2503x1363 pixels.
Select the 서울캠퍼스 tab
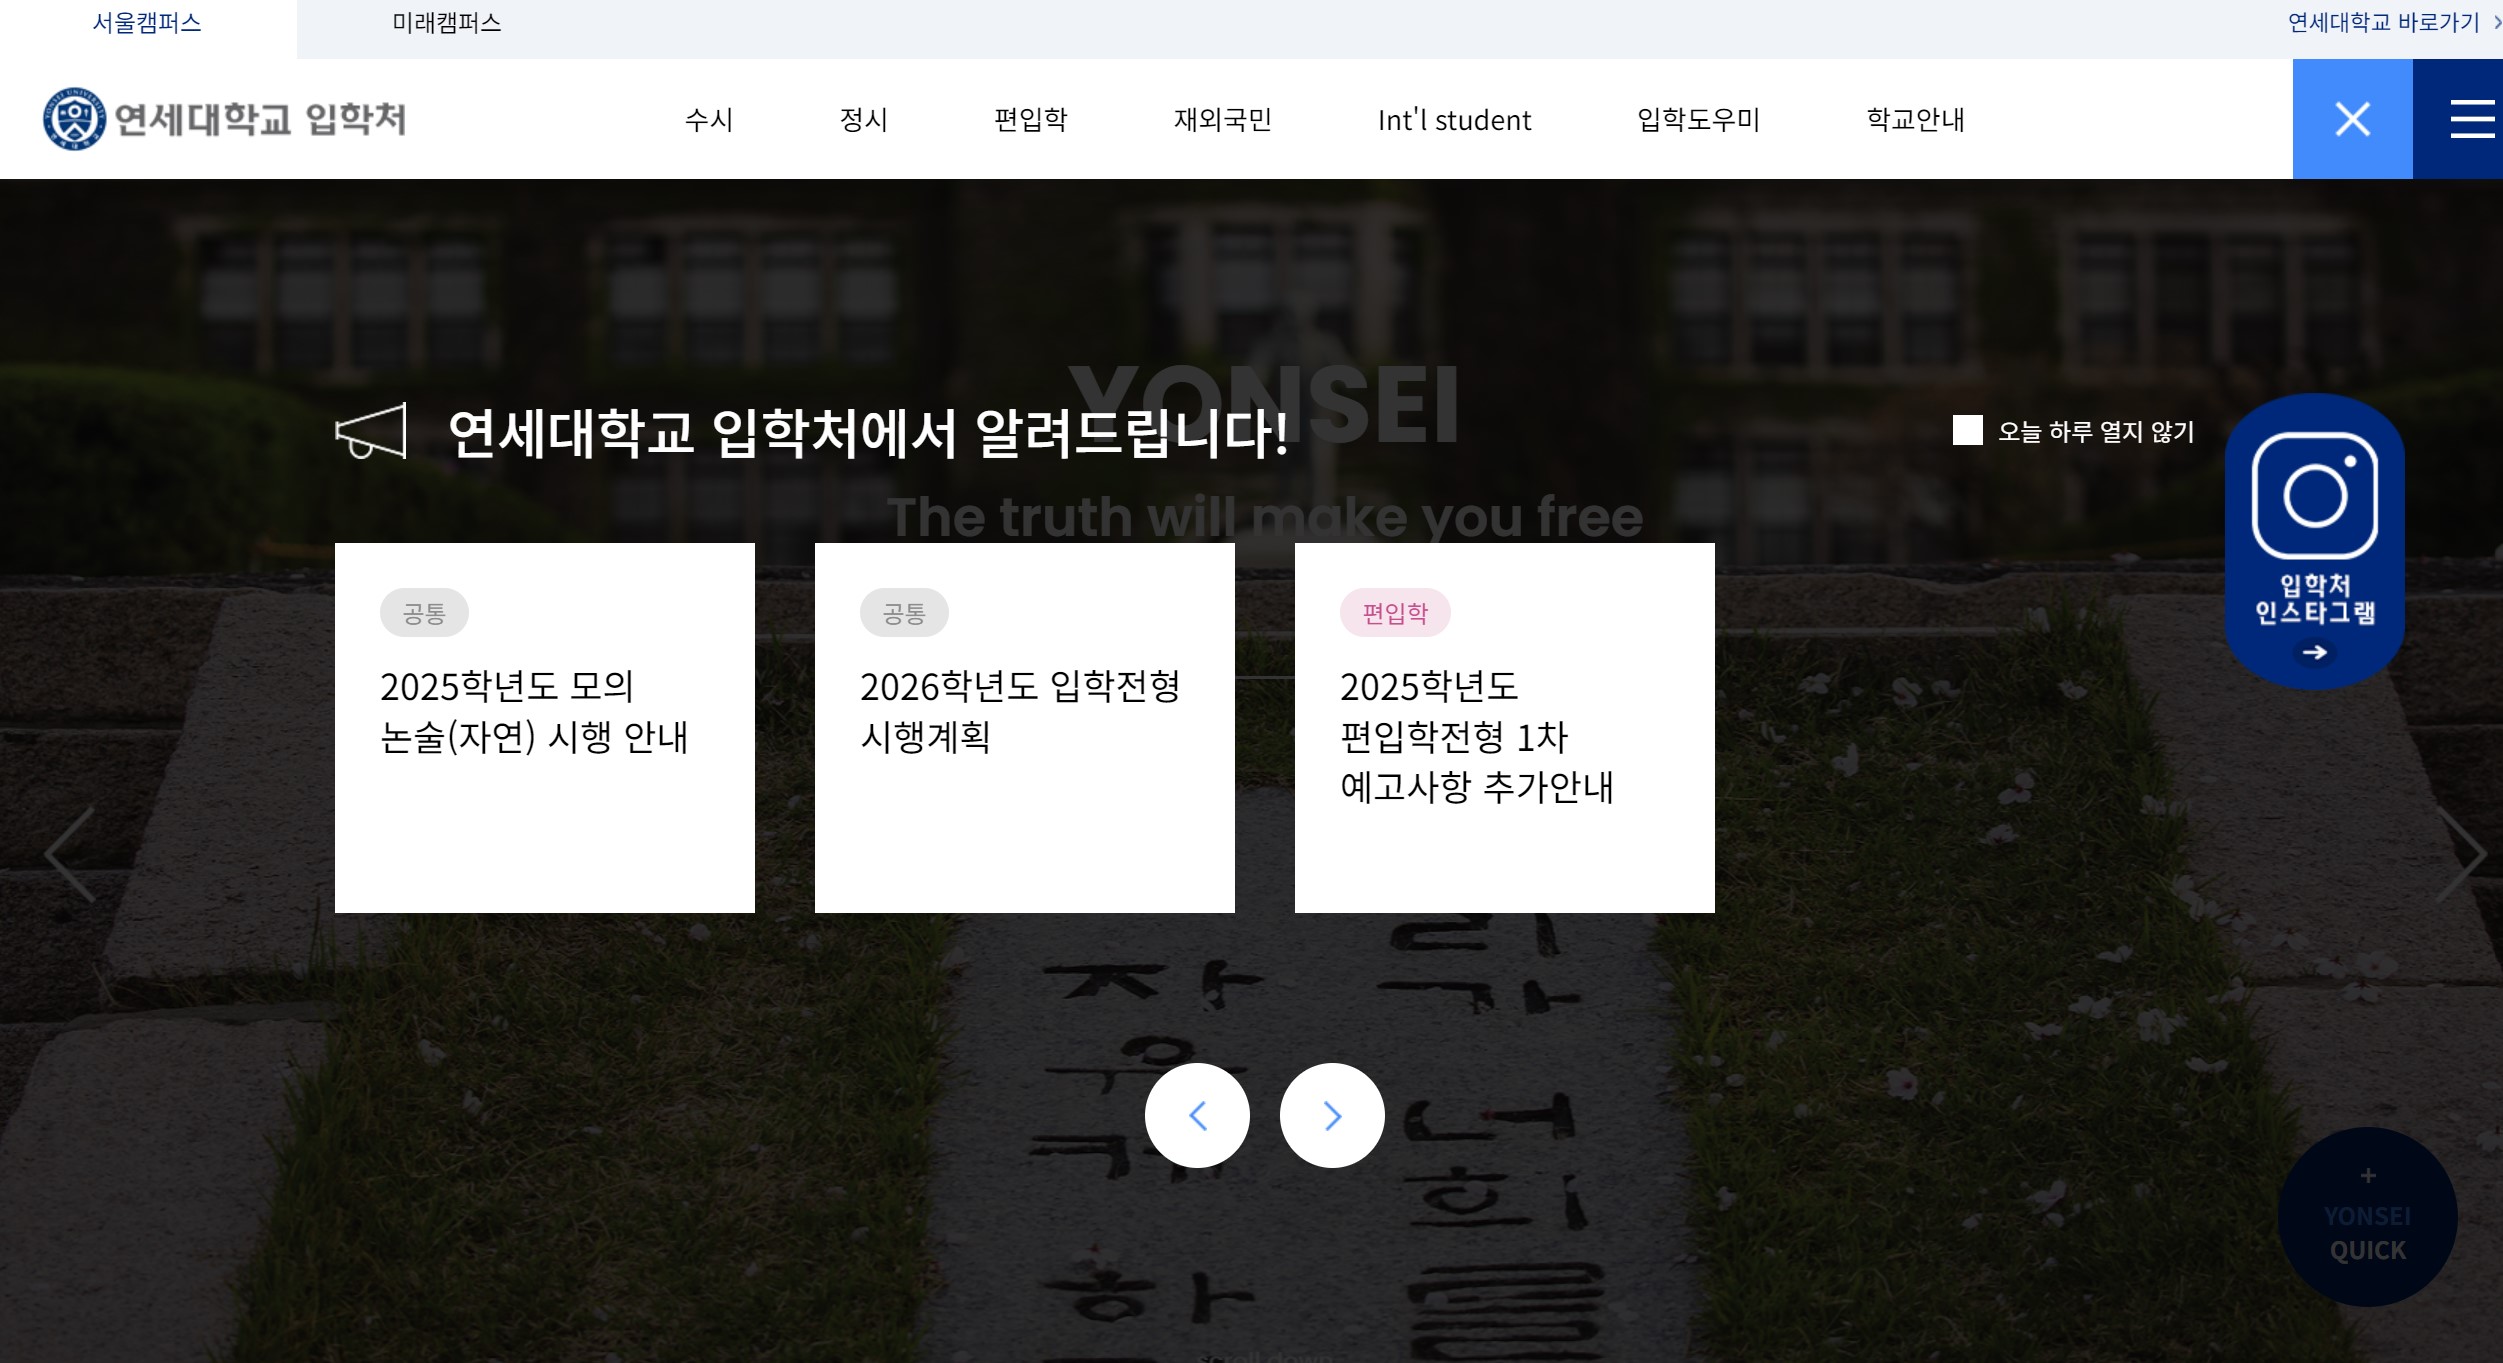point(147,23)
